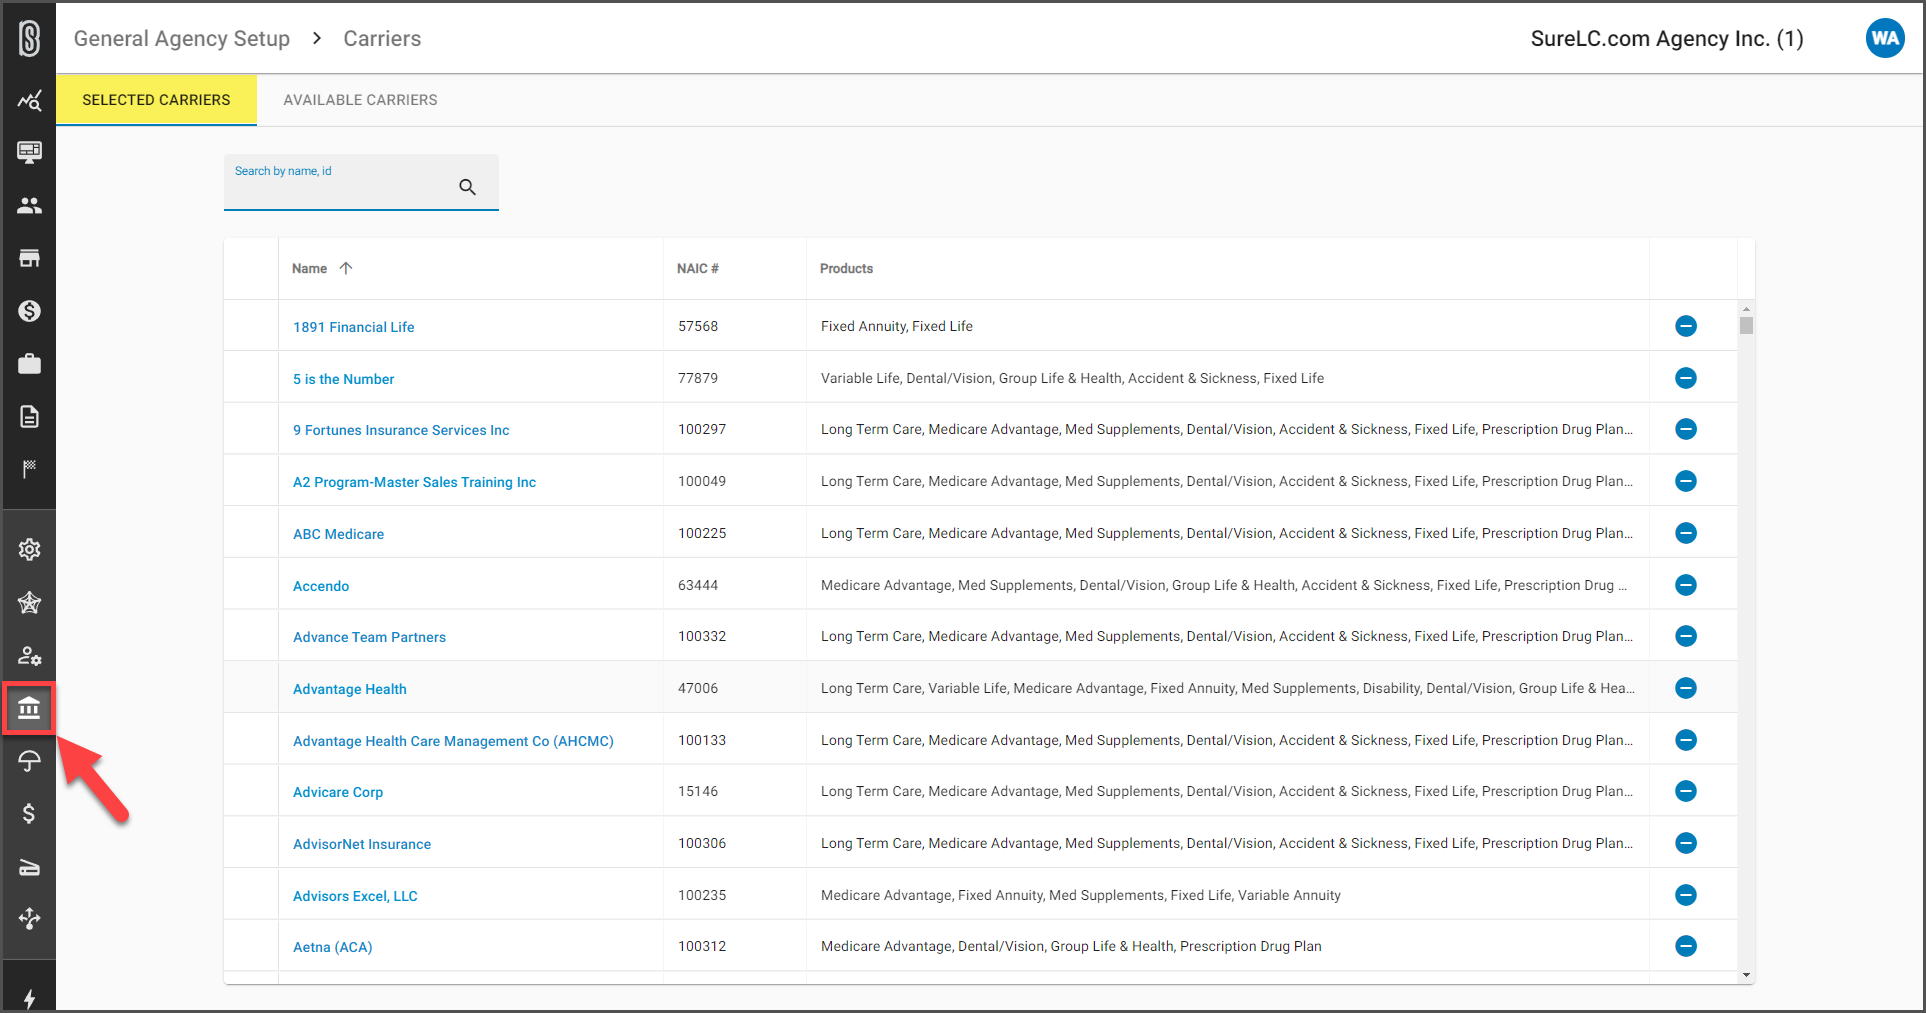
Task: Click SureLC.com Agency Inc. (1) title
Action: 1667,39
